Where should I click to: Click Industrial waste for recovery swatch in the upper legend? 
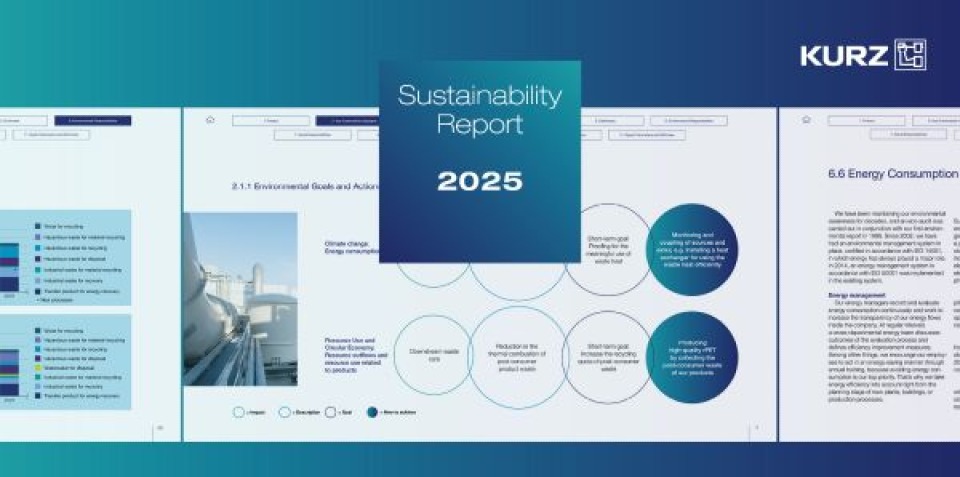pyautogui.click(x=39, y=280)
